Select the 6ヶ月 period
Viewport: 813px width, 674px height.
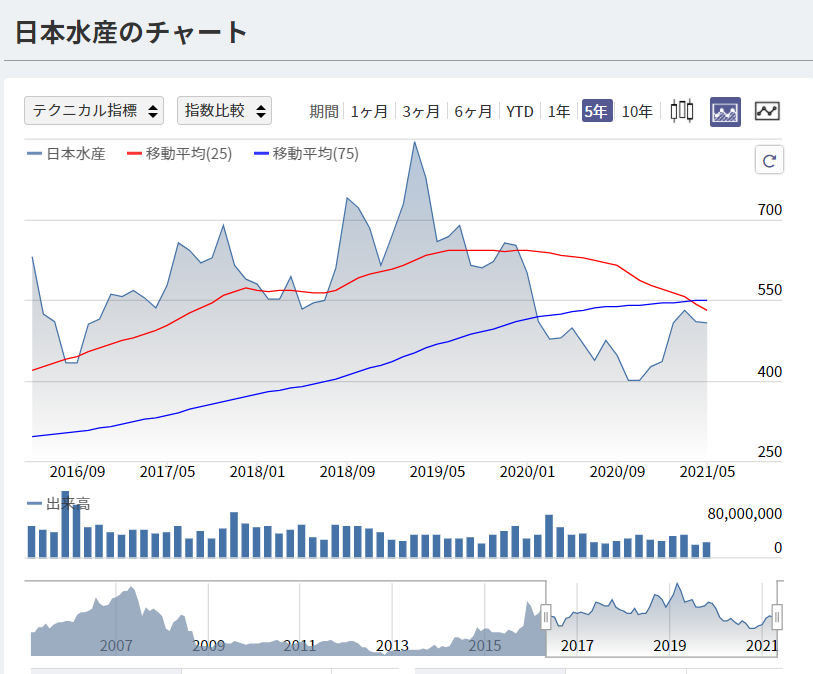tap(473, 111)
